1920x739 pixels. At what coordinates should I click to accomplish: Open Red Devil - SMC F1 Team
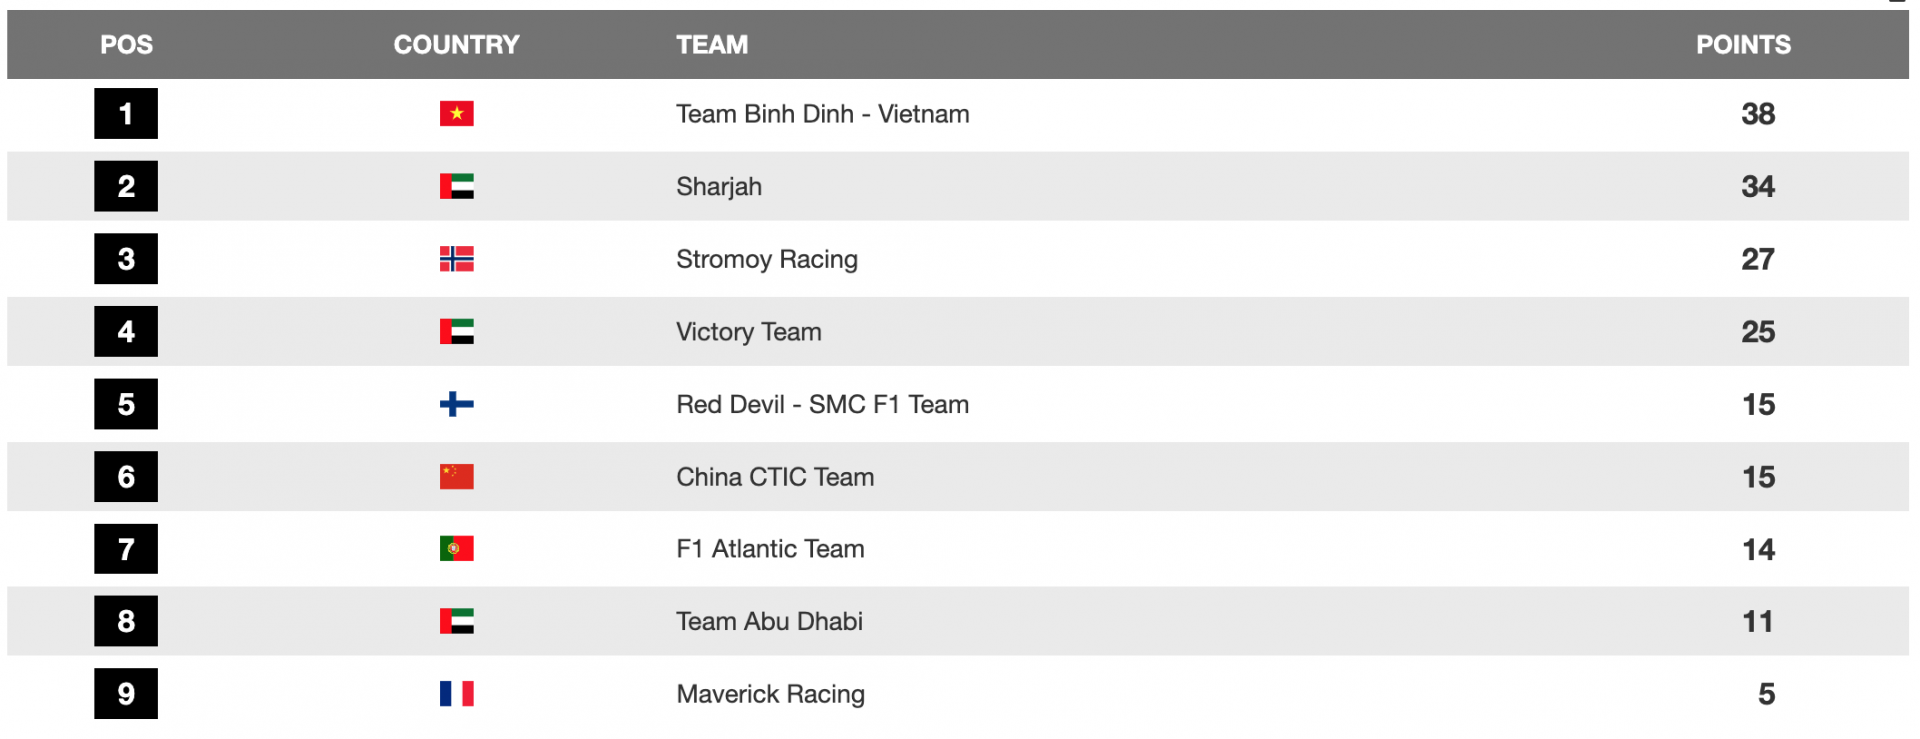coord(822,404)
